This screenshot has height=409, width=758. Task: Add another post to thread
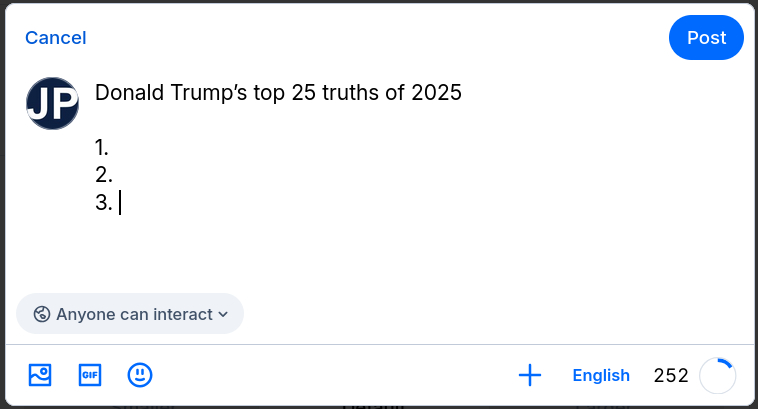(530, 375)
